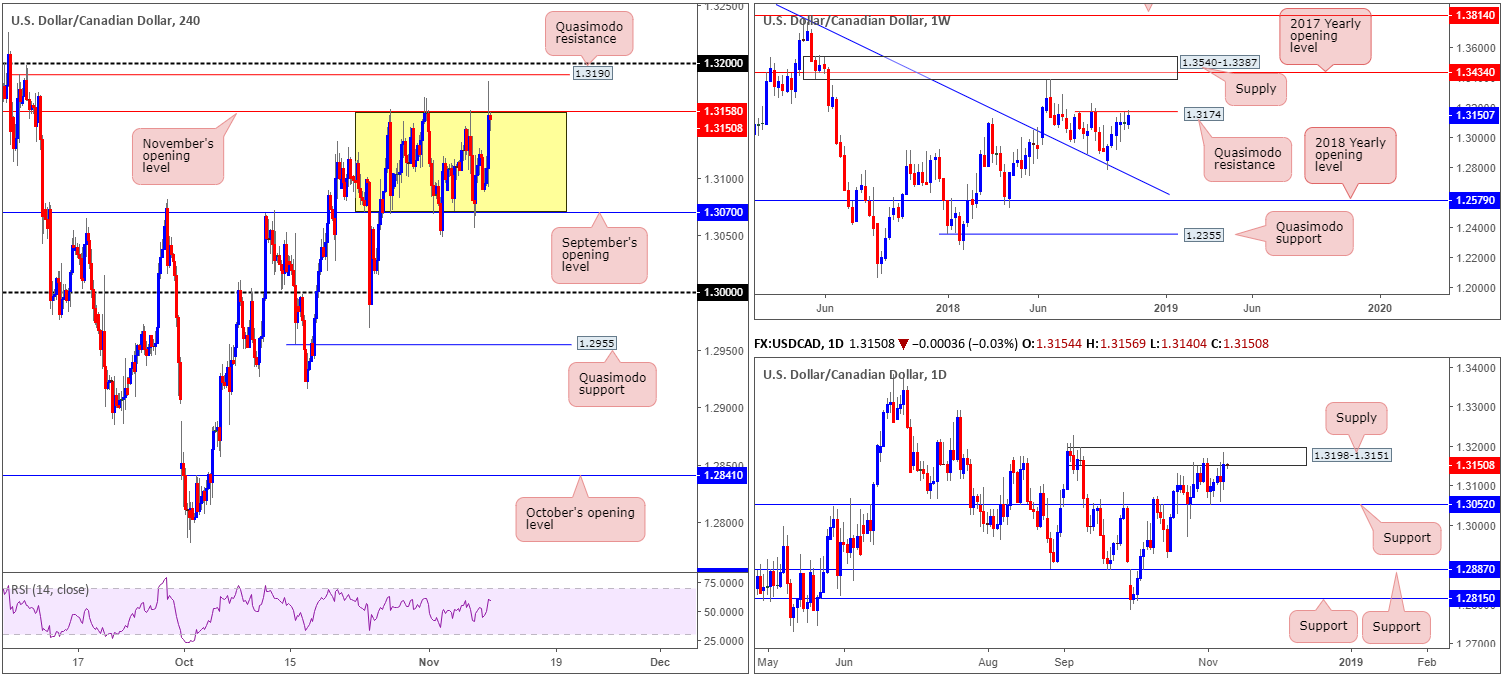Select the 1.32000 level on the 240 price axis
This screenshot has width=1506, height=680.
(x=721, y=62)
